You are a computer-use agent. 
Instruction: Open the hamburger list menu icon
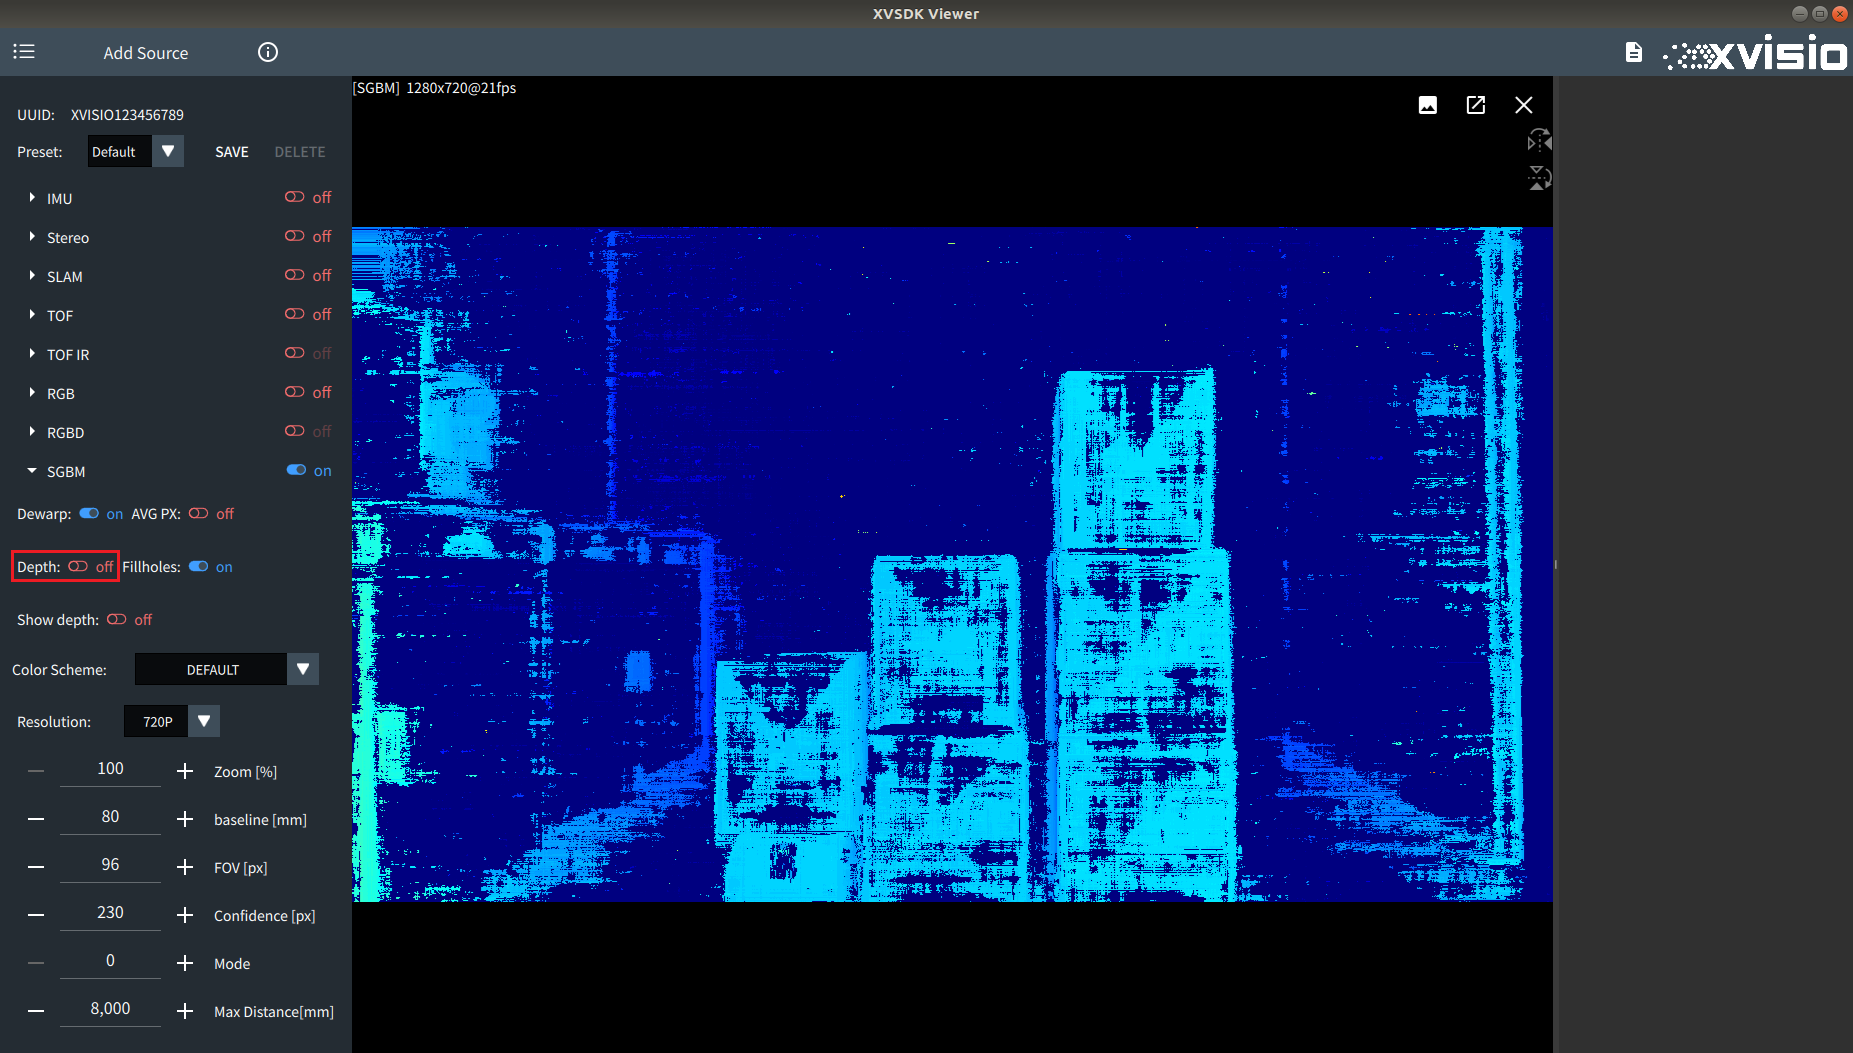24,52
